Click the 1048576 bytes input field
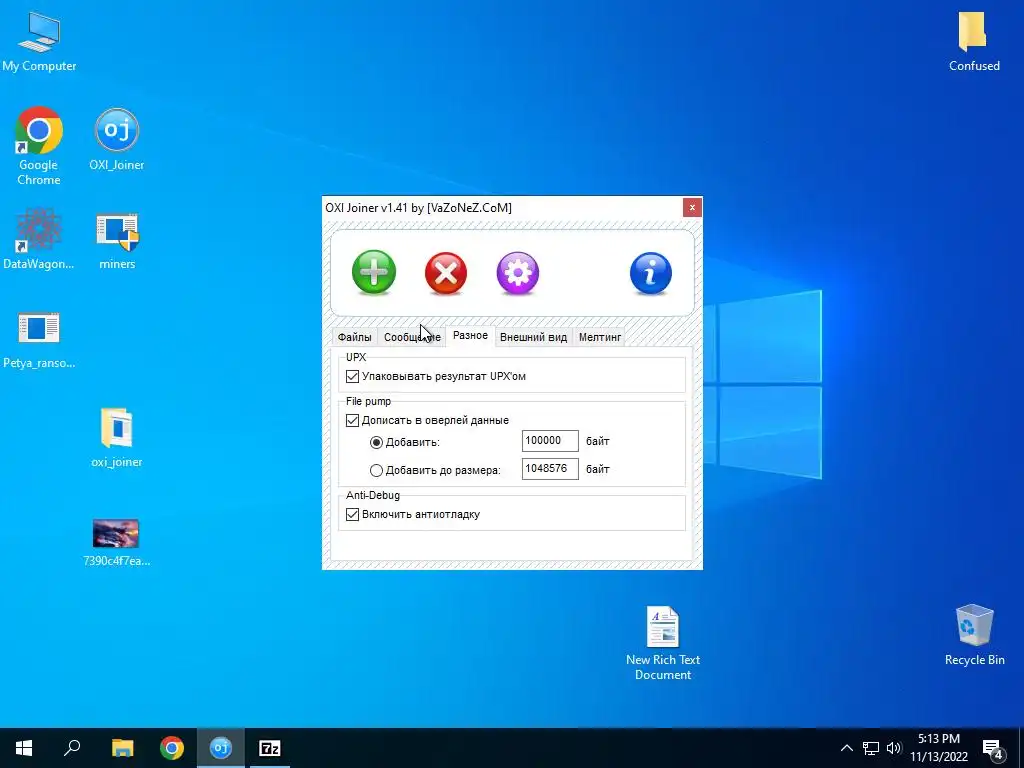The height and width of the screenshot is (768, 1024). coord(550,469)
